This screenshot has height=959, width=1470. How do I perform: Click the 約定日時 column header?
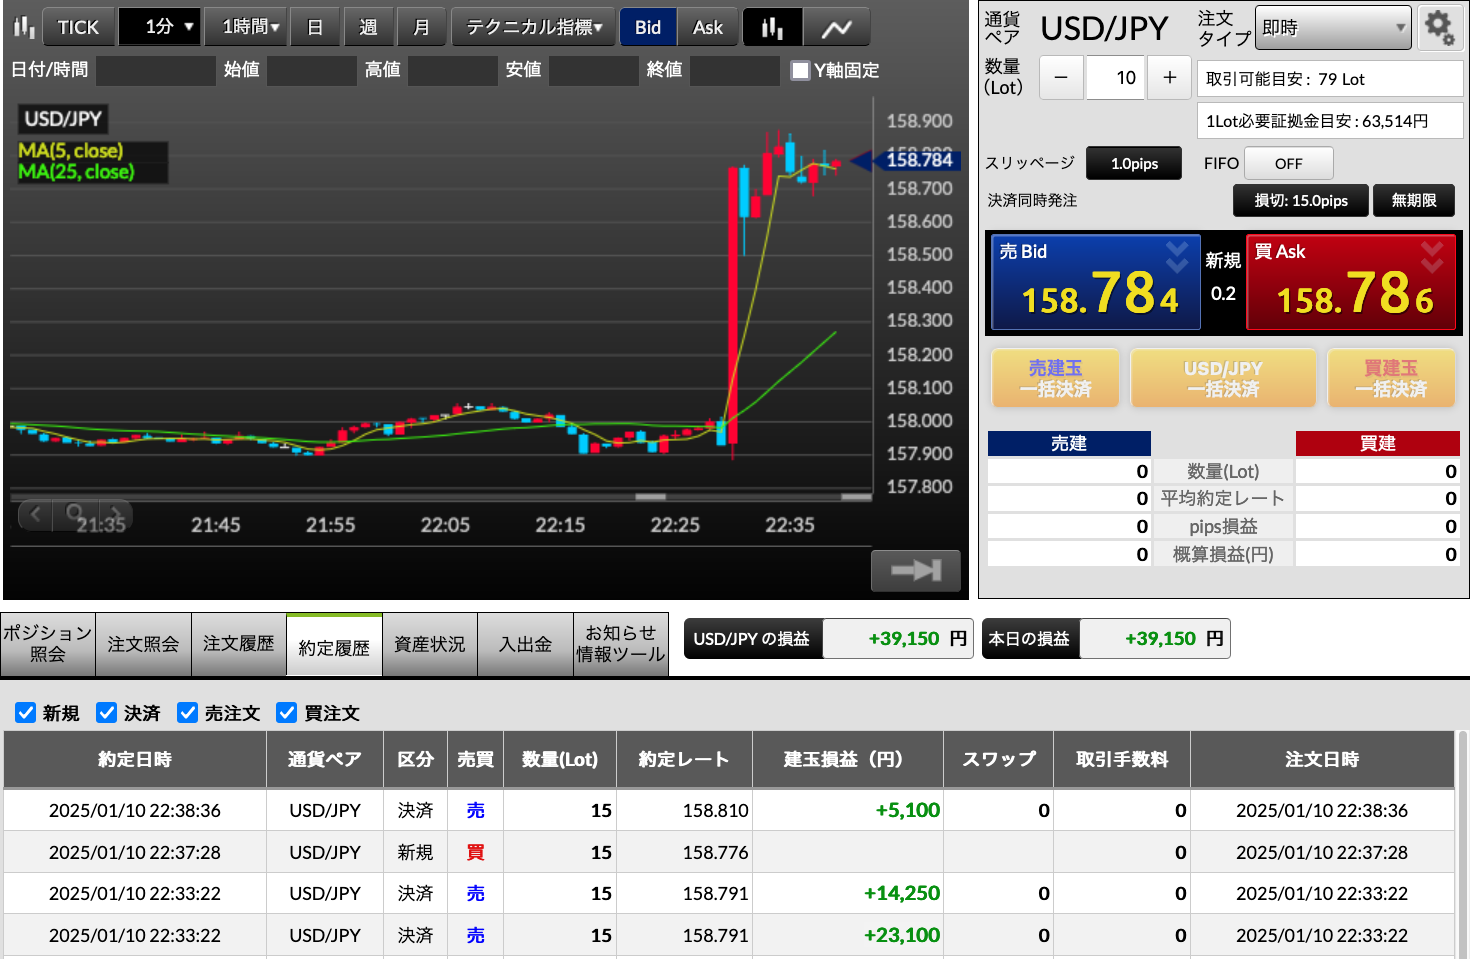tap(135, 759)
